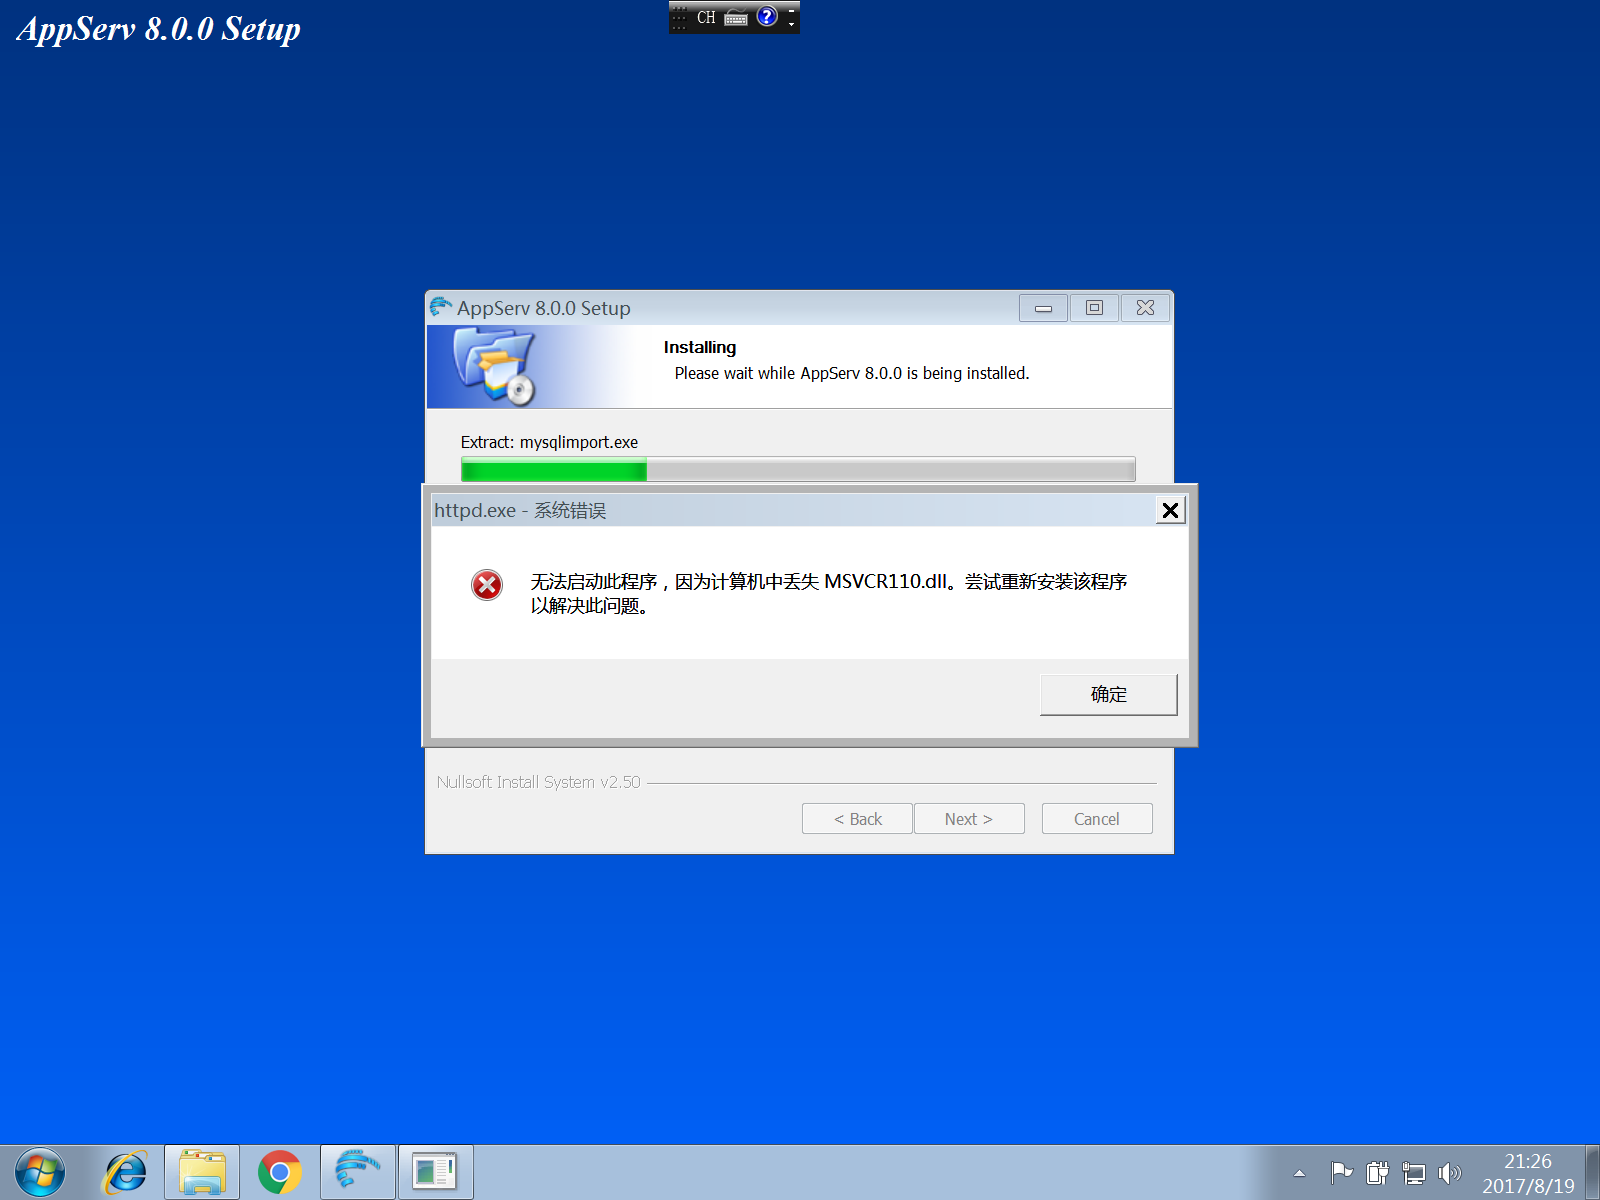Image resolution: width=1600 pixels, height=1200 pixels.
Task: Click the 确定 button in error dialog
Action: click(1108, 694)
